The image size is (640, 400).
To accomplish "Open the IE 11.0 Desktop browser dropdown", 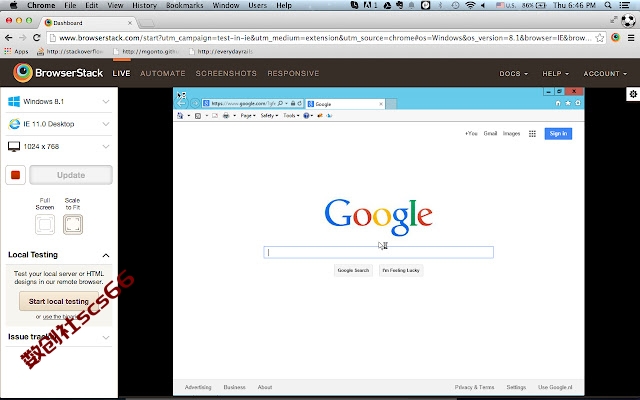I will click(x=59, y=124).
